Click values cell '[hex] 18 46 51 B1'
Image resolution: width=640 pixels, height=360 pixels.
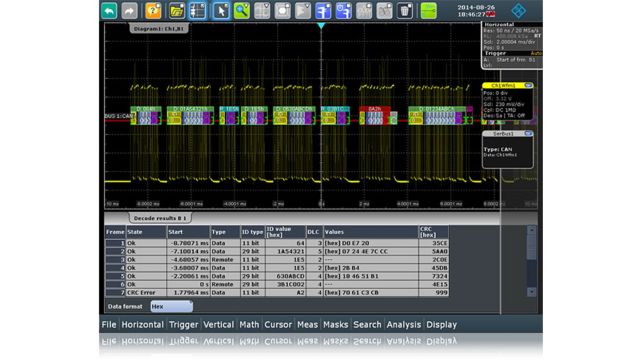371,276
